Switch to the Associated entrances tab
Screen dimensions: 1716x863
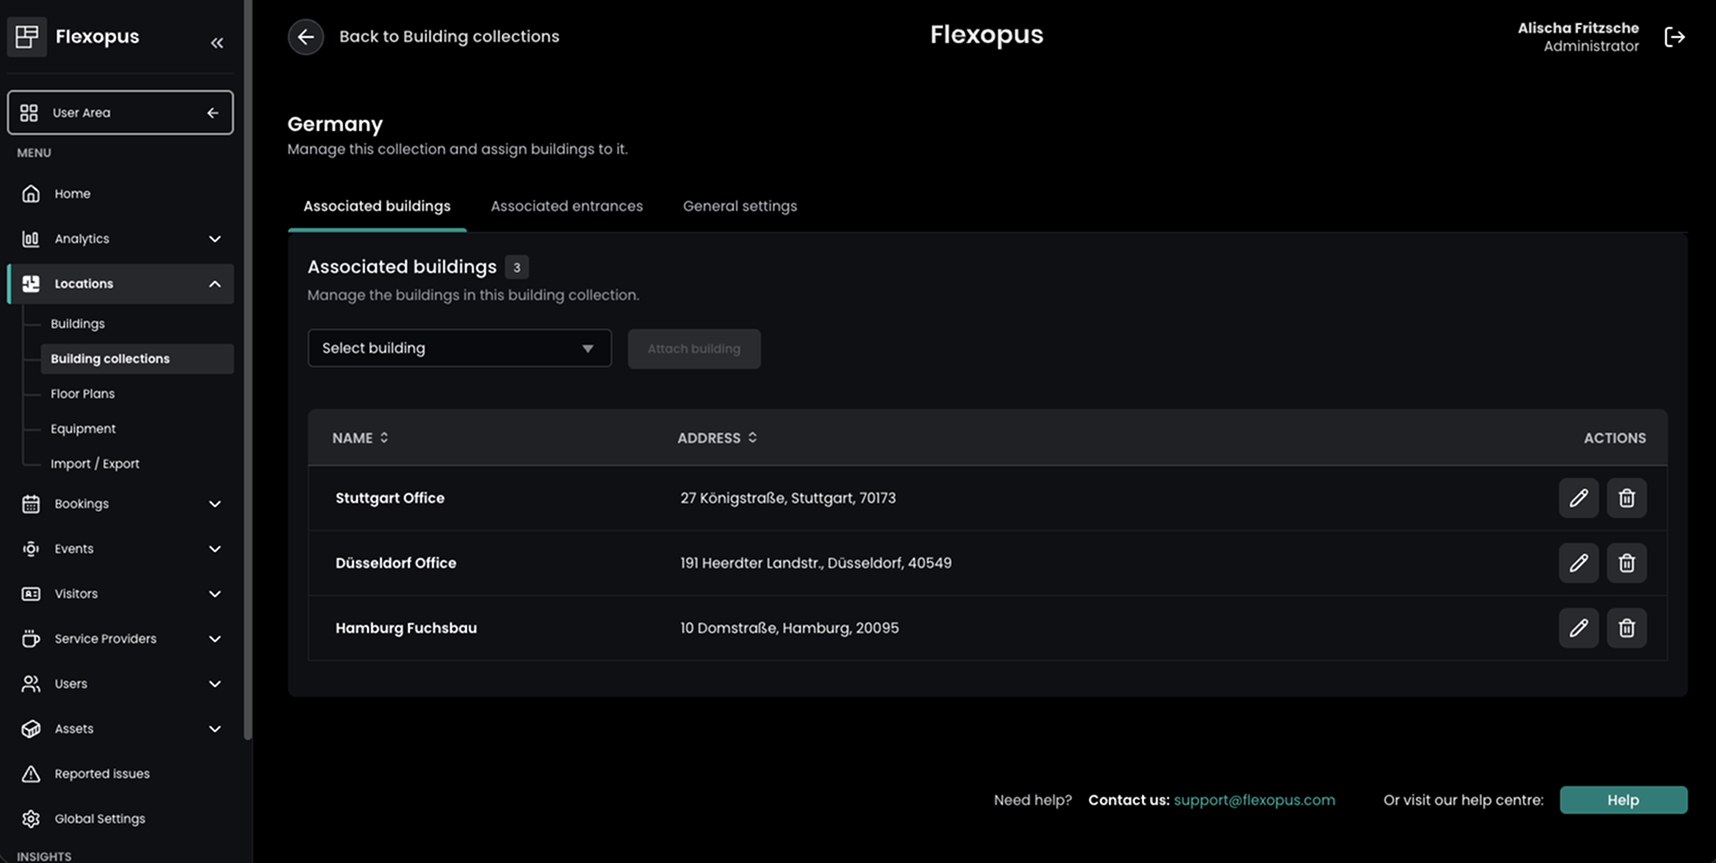[566, 206]
